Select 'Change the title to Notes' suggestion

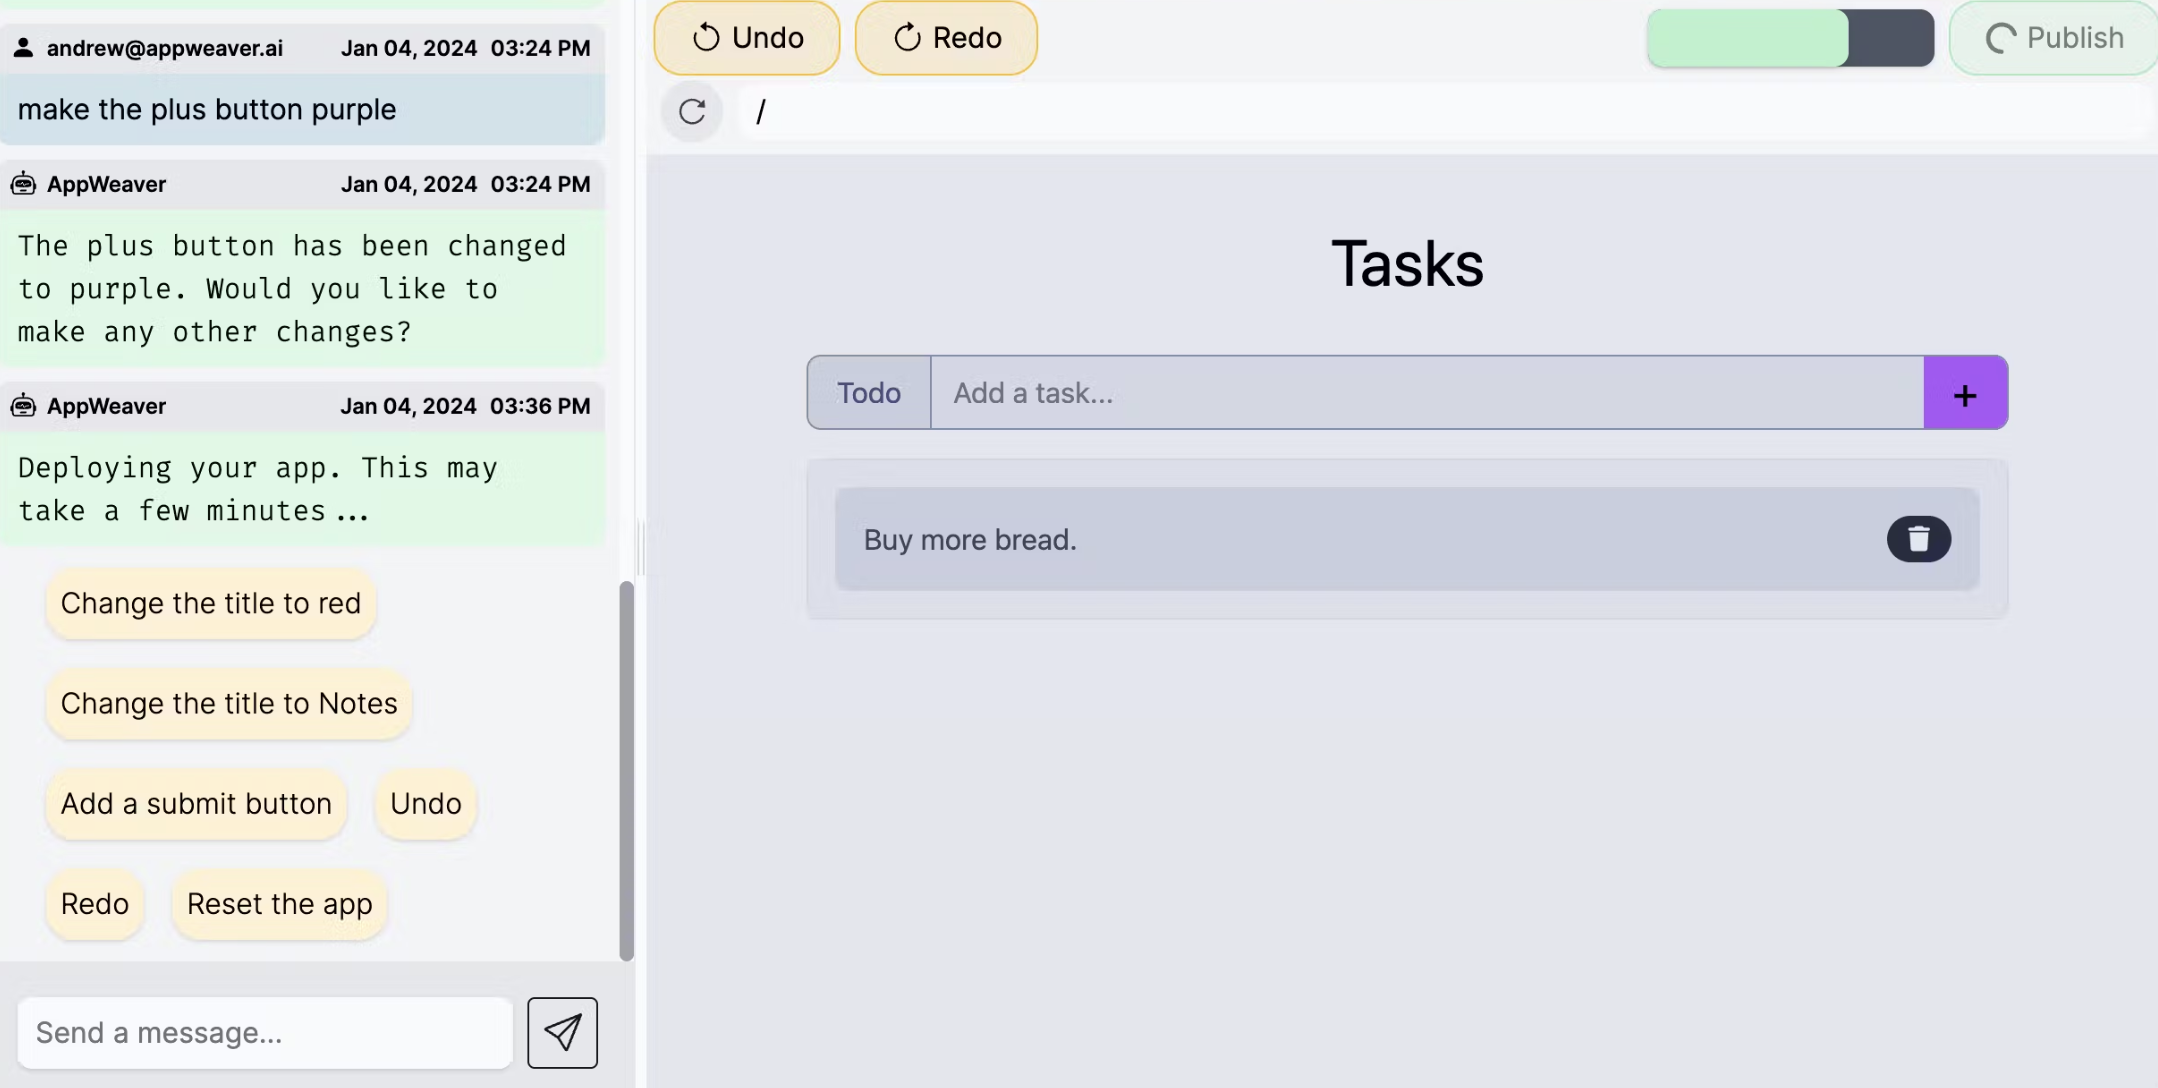(x=229, y=703)
